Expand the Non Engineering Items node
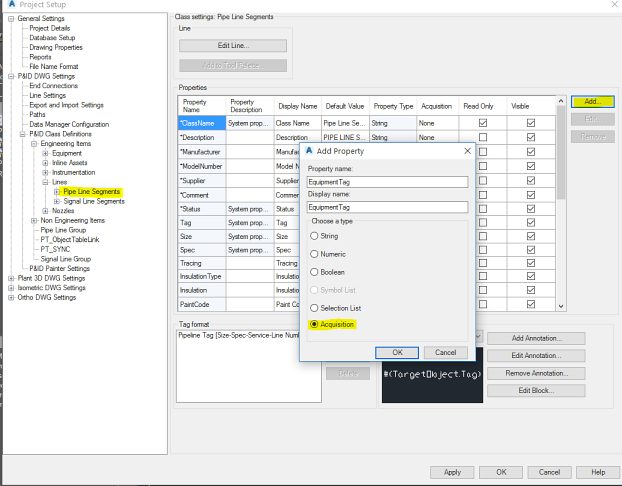The width and height of the screenshot is (622, 486). (x=34, y=221)
